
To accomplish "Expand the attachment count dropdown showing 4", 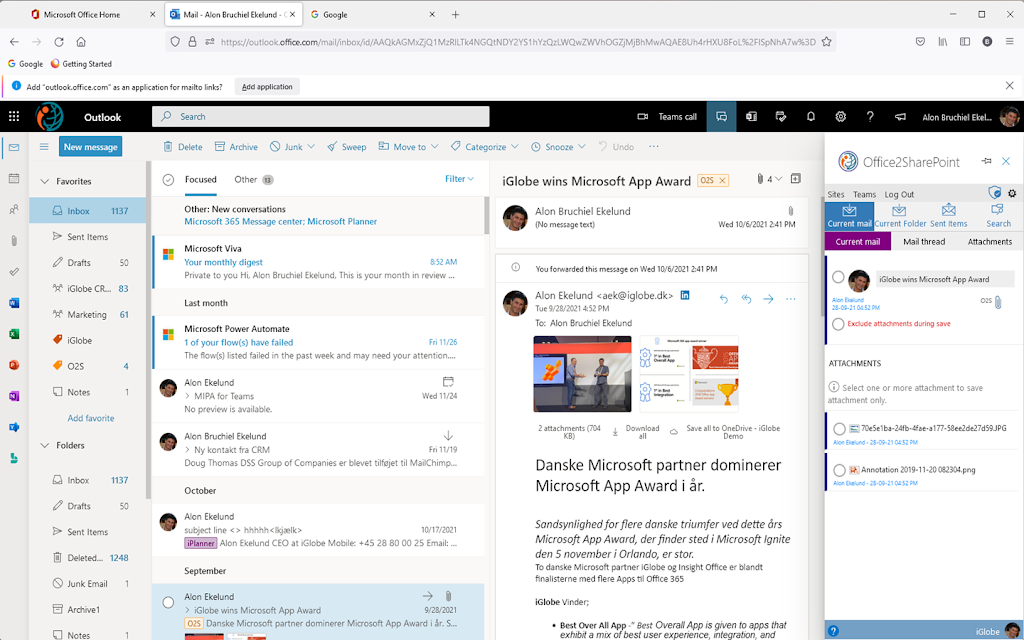I will click(x=769, y=179).
